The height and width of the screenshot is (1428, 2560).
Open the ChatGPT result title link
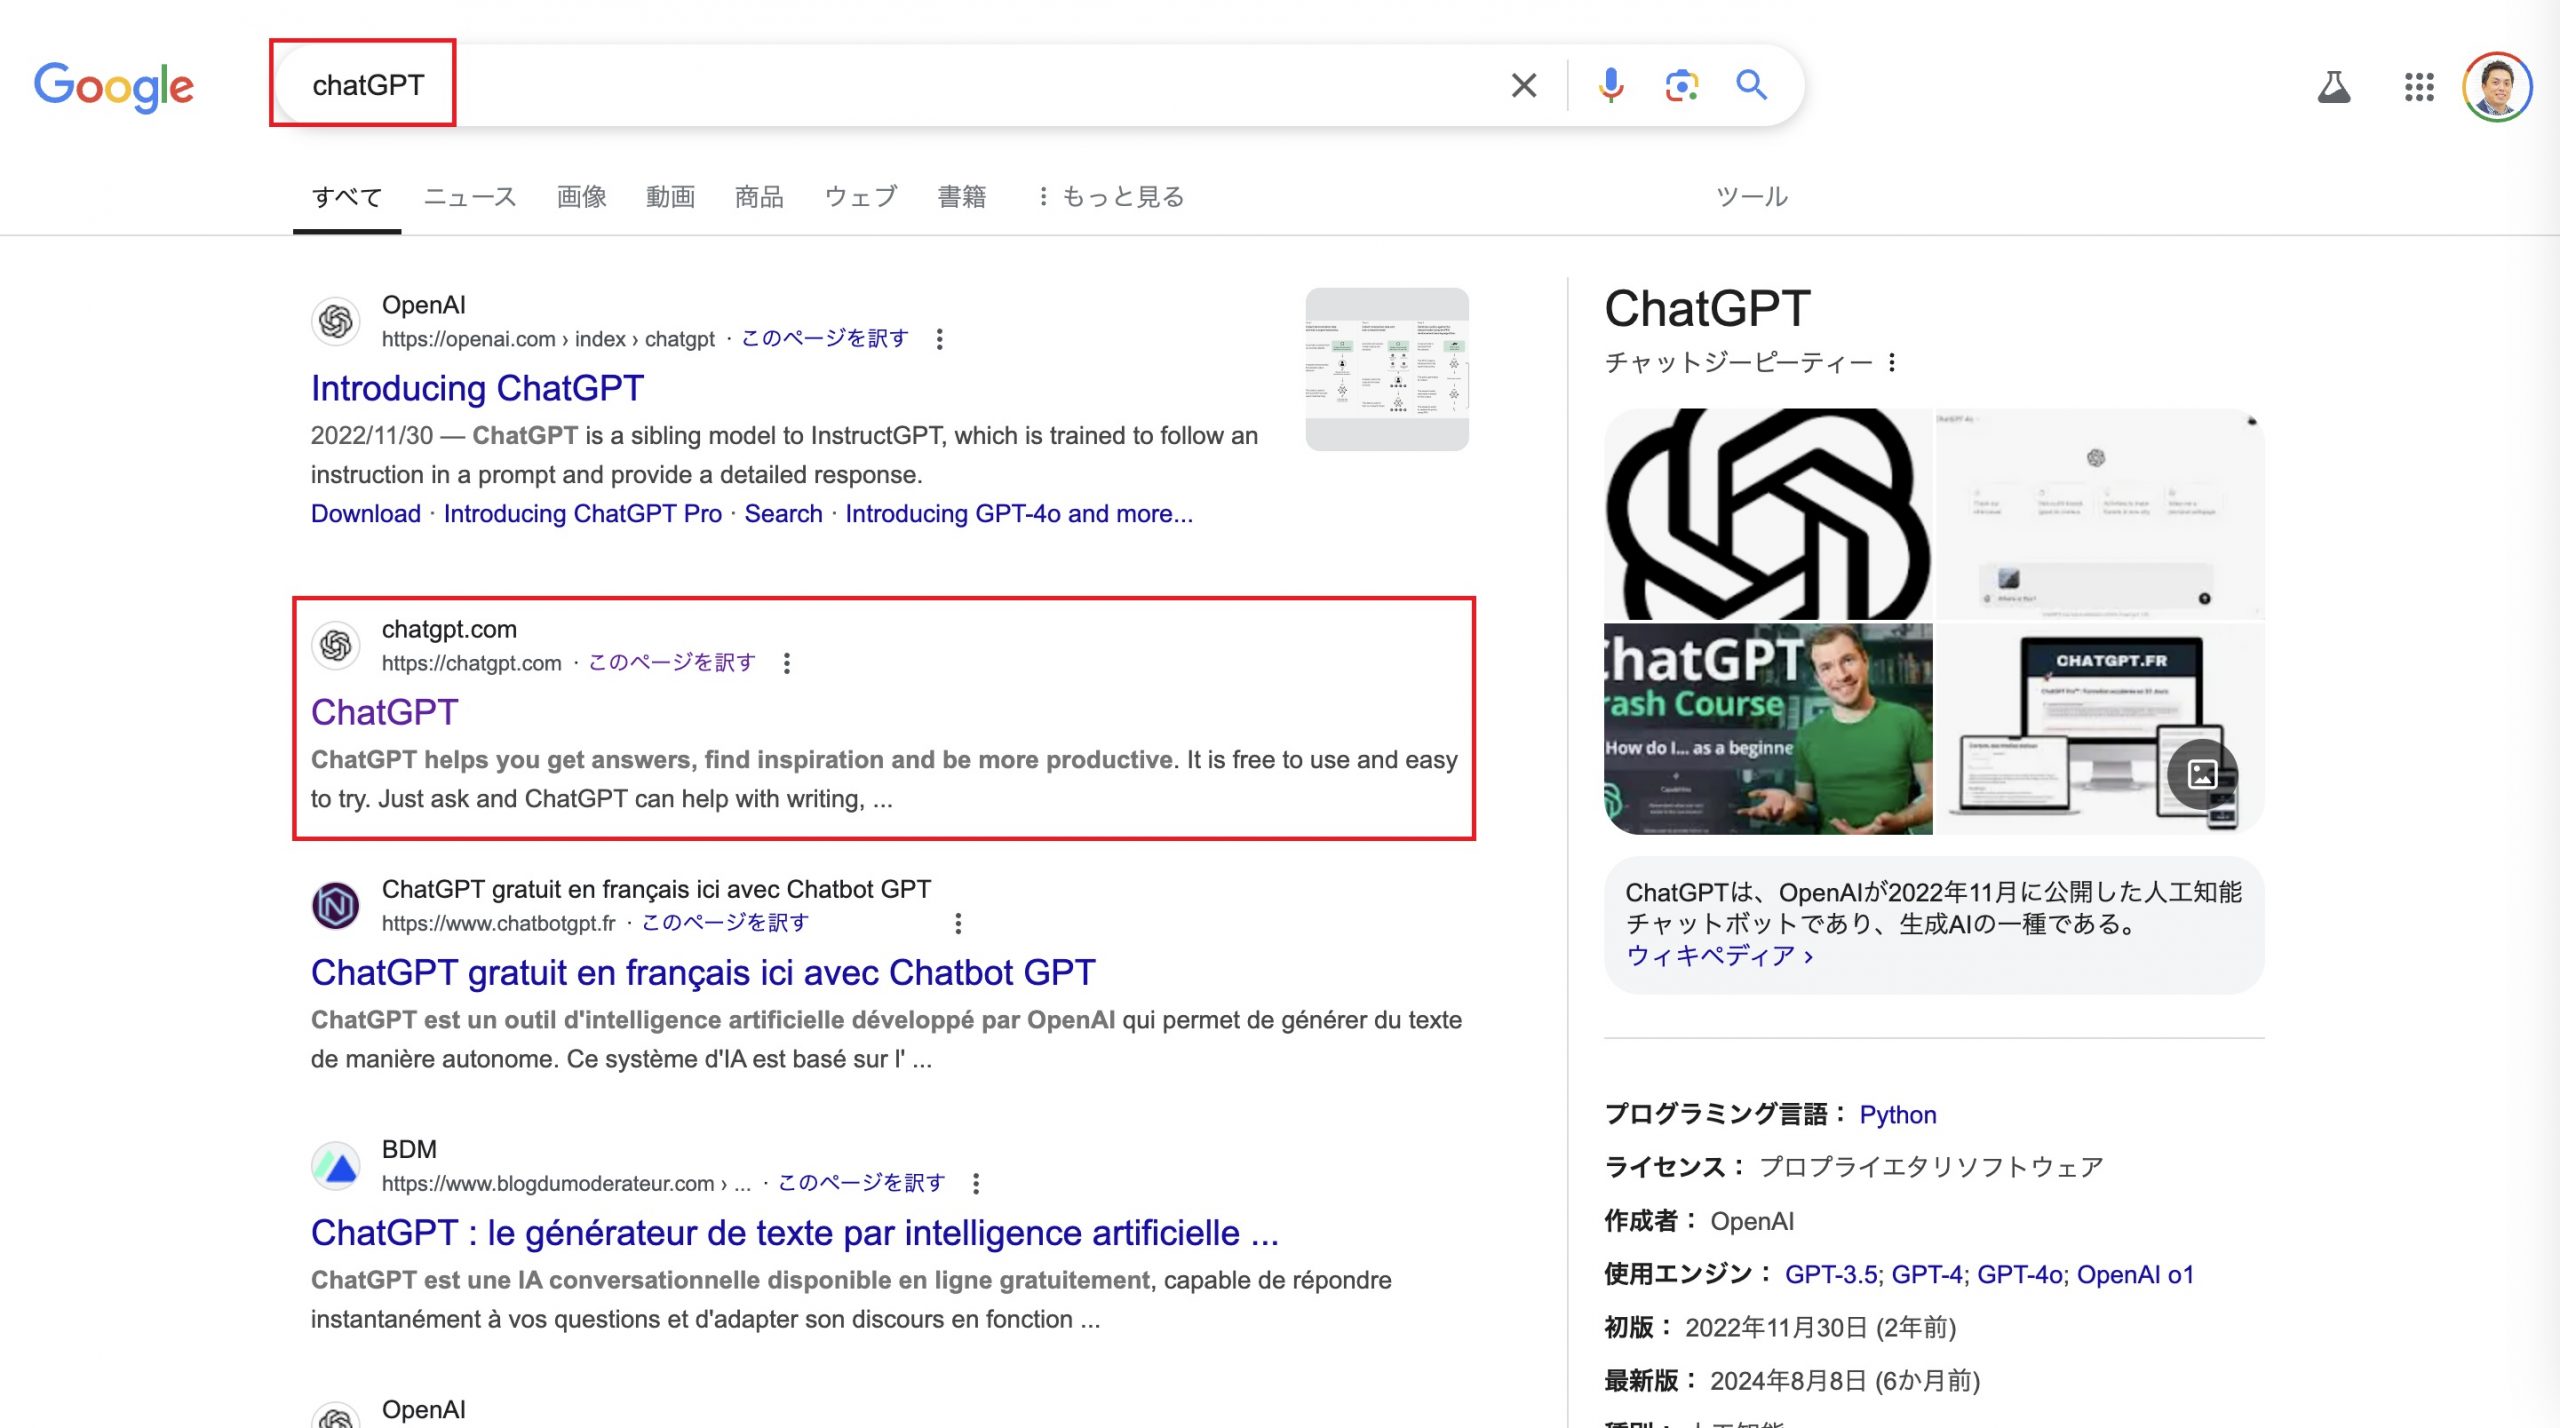click(x=384, y=712)
